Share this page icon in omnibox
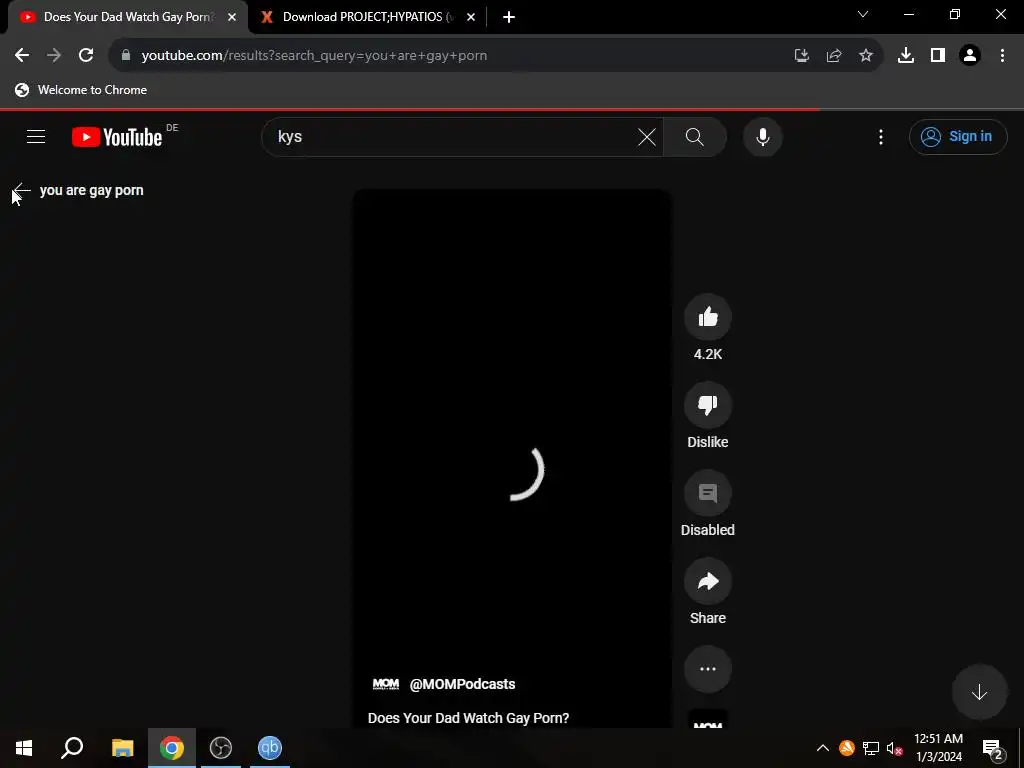This screenshot has width=1024, height=768. pos(834,56)
